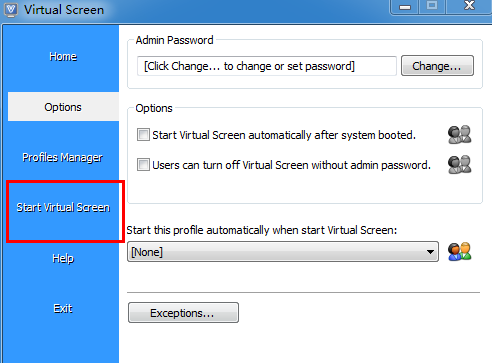The height and width of the screenshot is (363, 492).
Task: Close the Virtual Screen window
Action: [469, 6]
